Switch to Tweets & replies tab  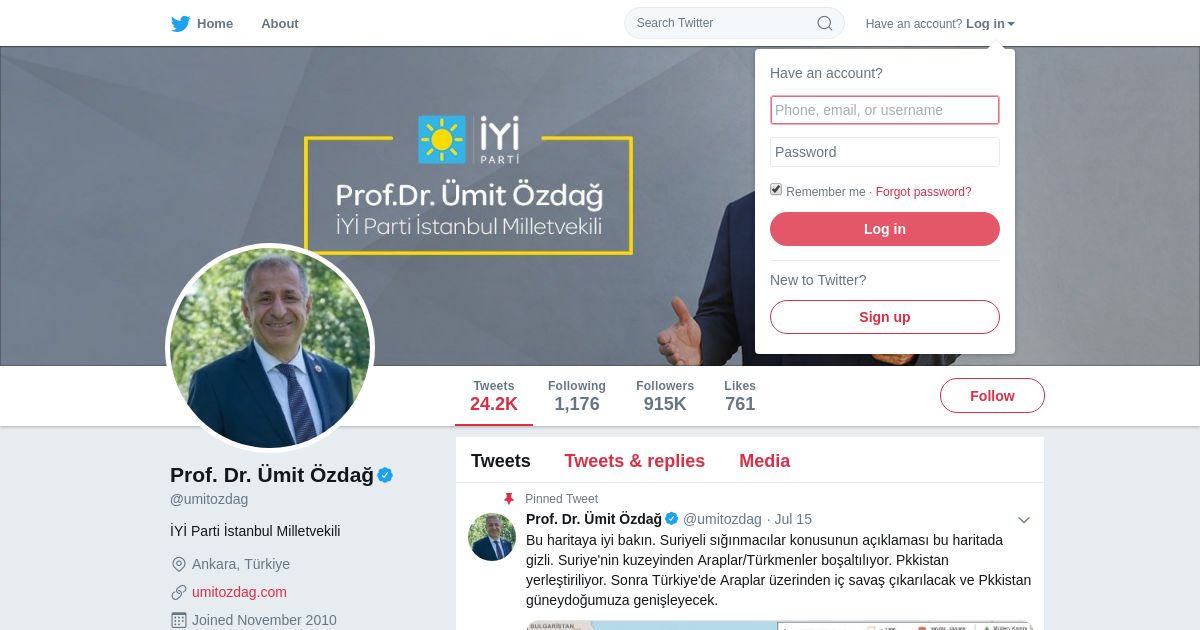click(x=635, y=461)
